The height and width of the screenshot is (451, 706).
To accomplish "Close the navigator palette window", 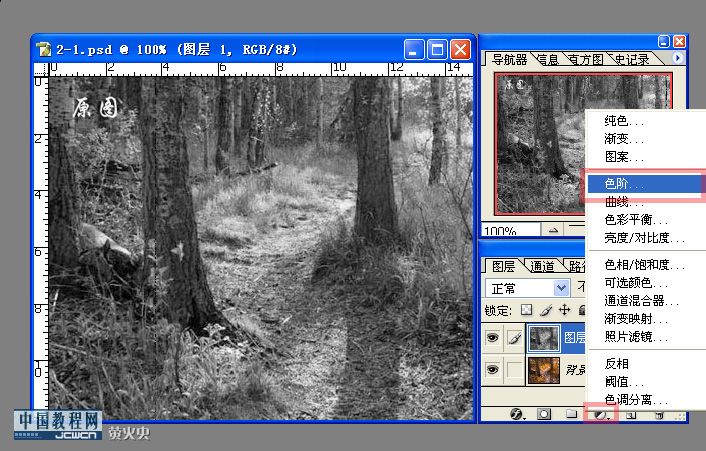I will pyautogui.click(x=679, y=41).
